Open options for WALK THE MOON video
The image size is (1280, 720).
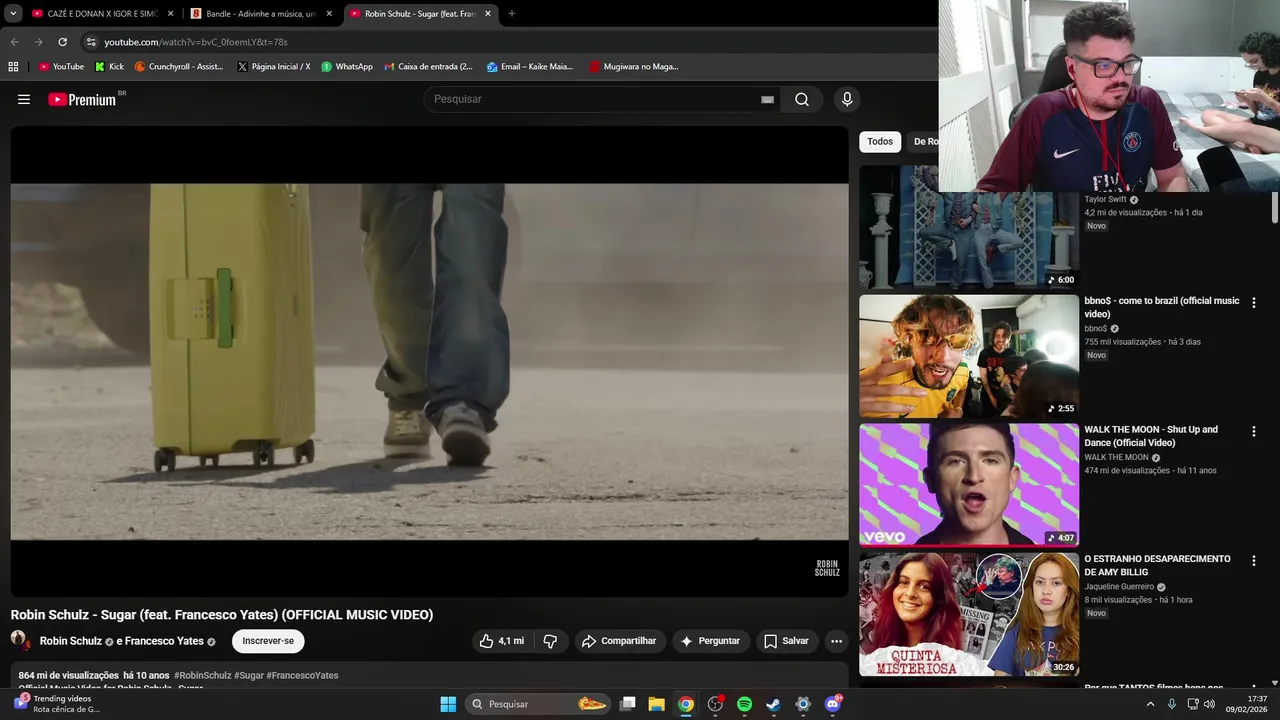[x=1253, y=431]
